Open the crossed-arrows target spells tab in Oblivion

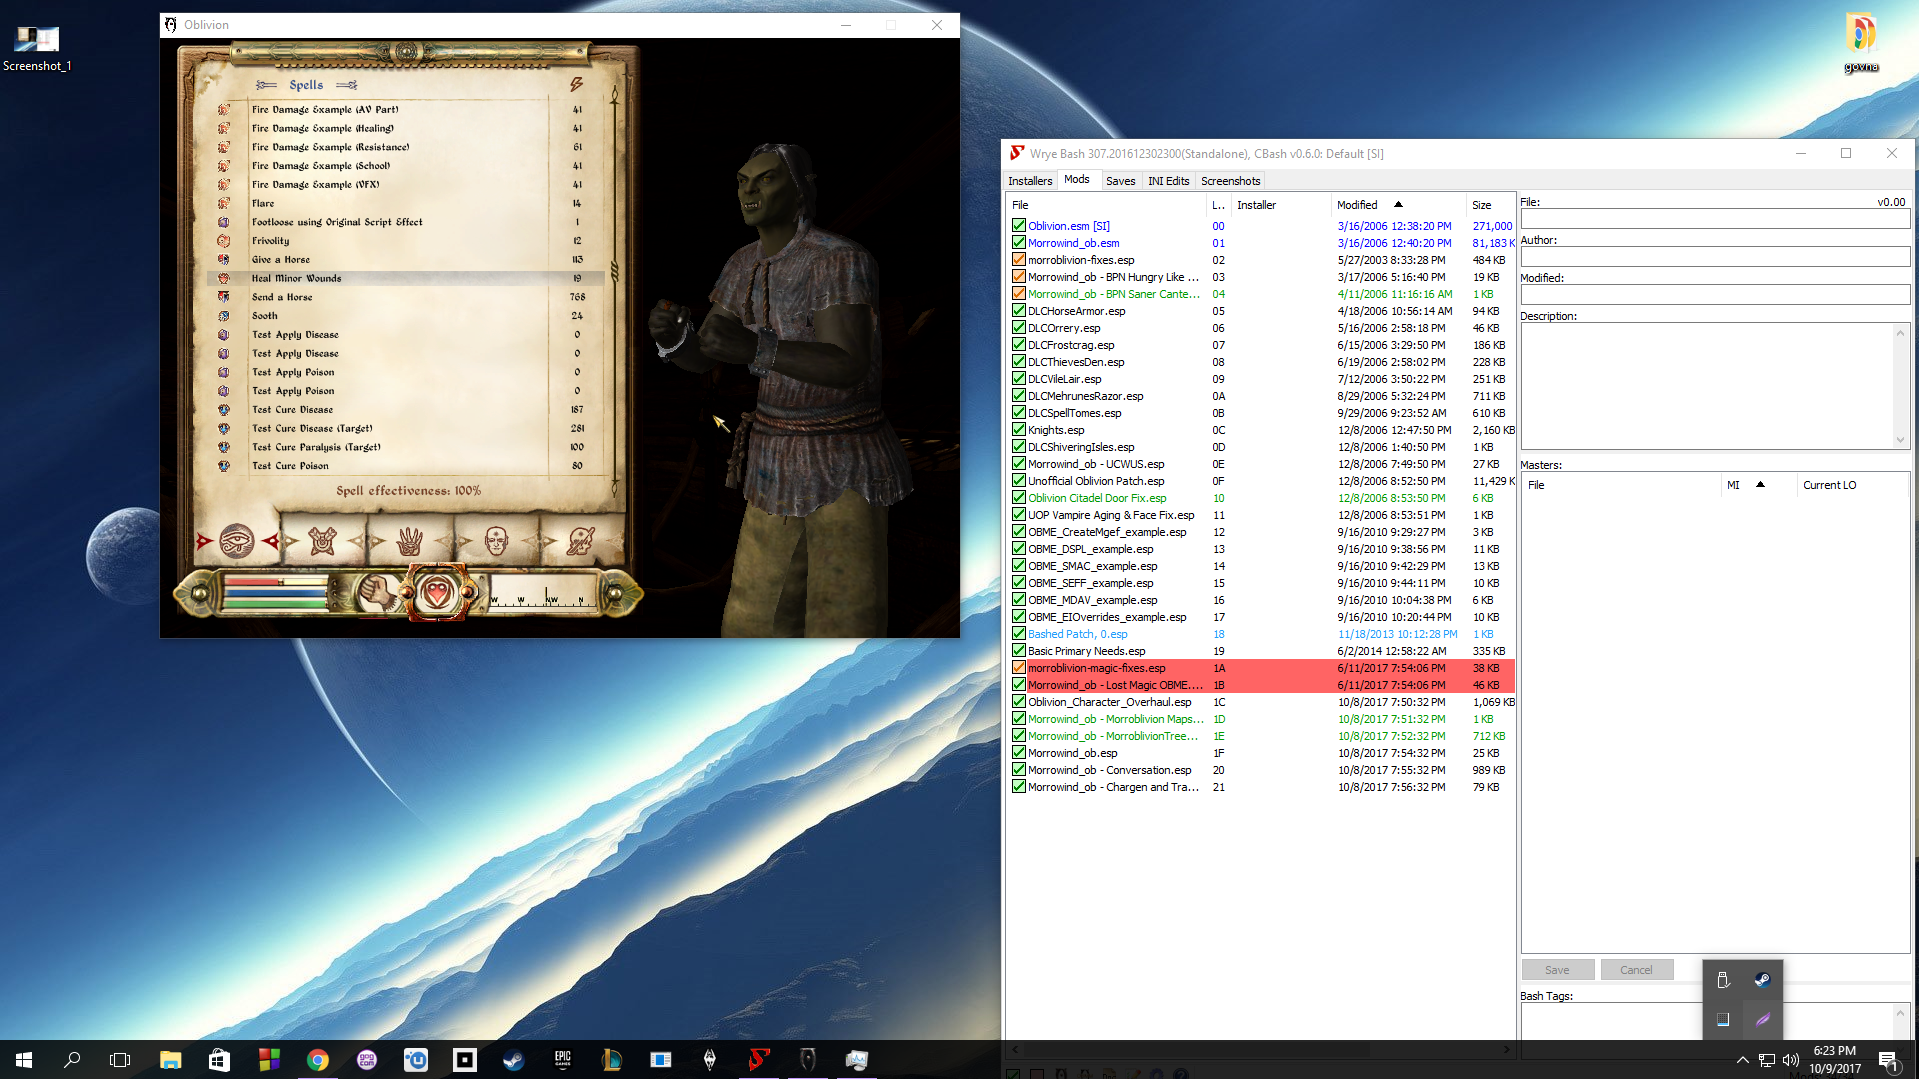click(x=322, y=541)
